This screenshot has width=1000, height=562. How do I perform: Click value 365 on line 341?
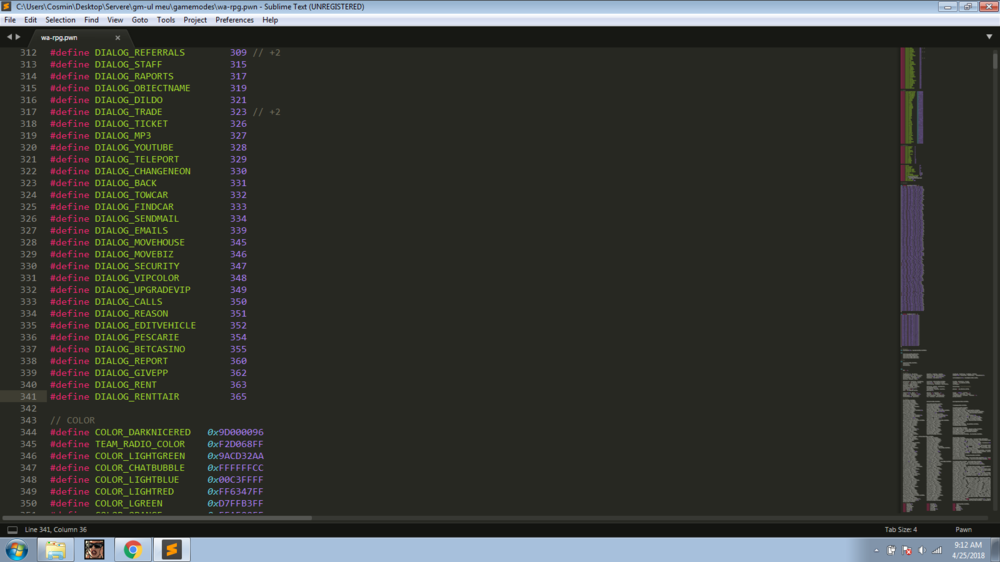[x=239, y=397]
